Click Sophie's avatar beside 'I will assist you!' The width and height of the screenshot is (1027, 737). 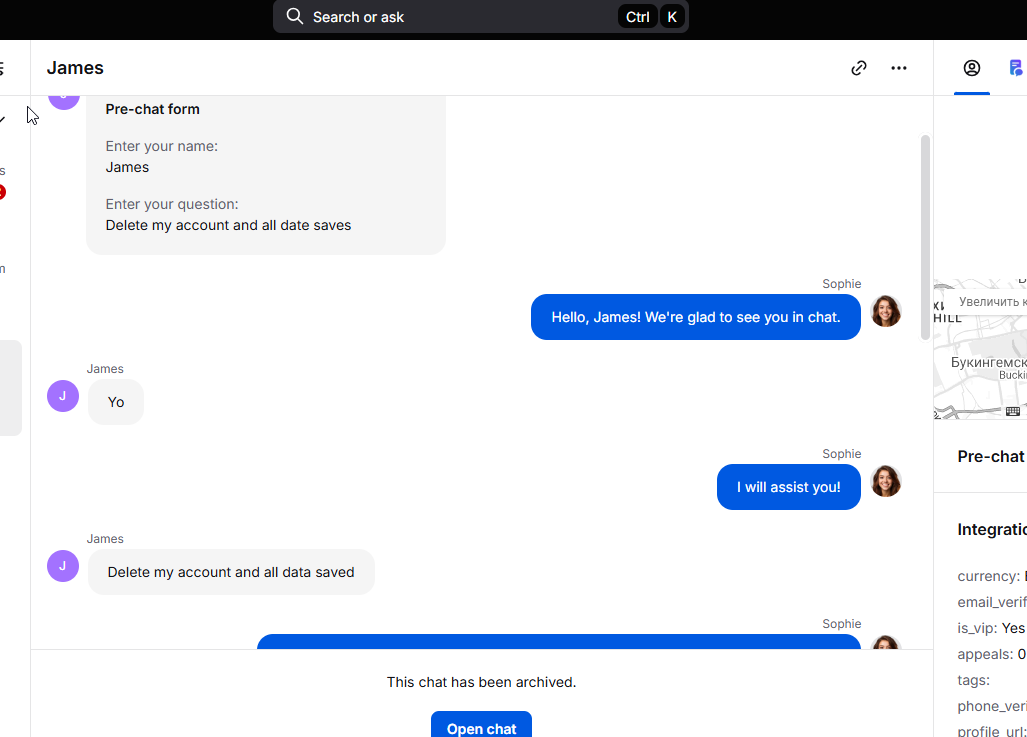886,481
